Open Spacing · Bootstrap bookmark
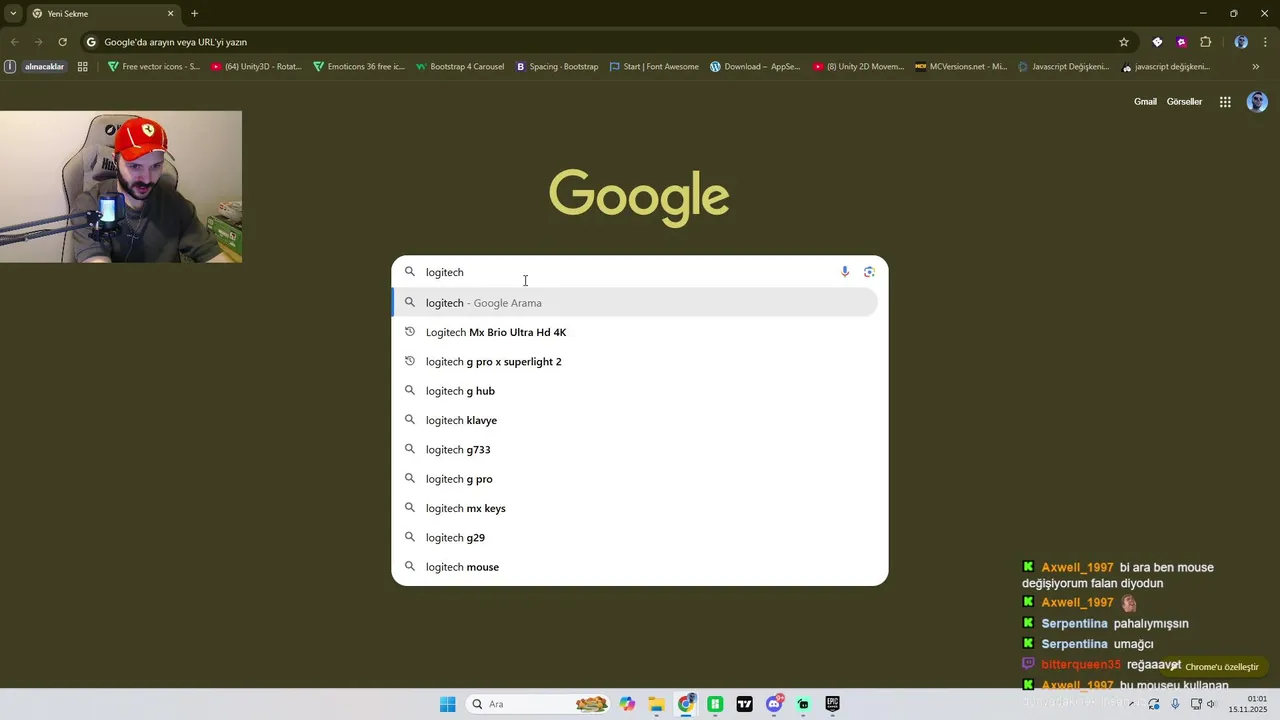This screenshot has width=1280, height=720. [x=557, y=67]
